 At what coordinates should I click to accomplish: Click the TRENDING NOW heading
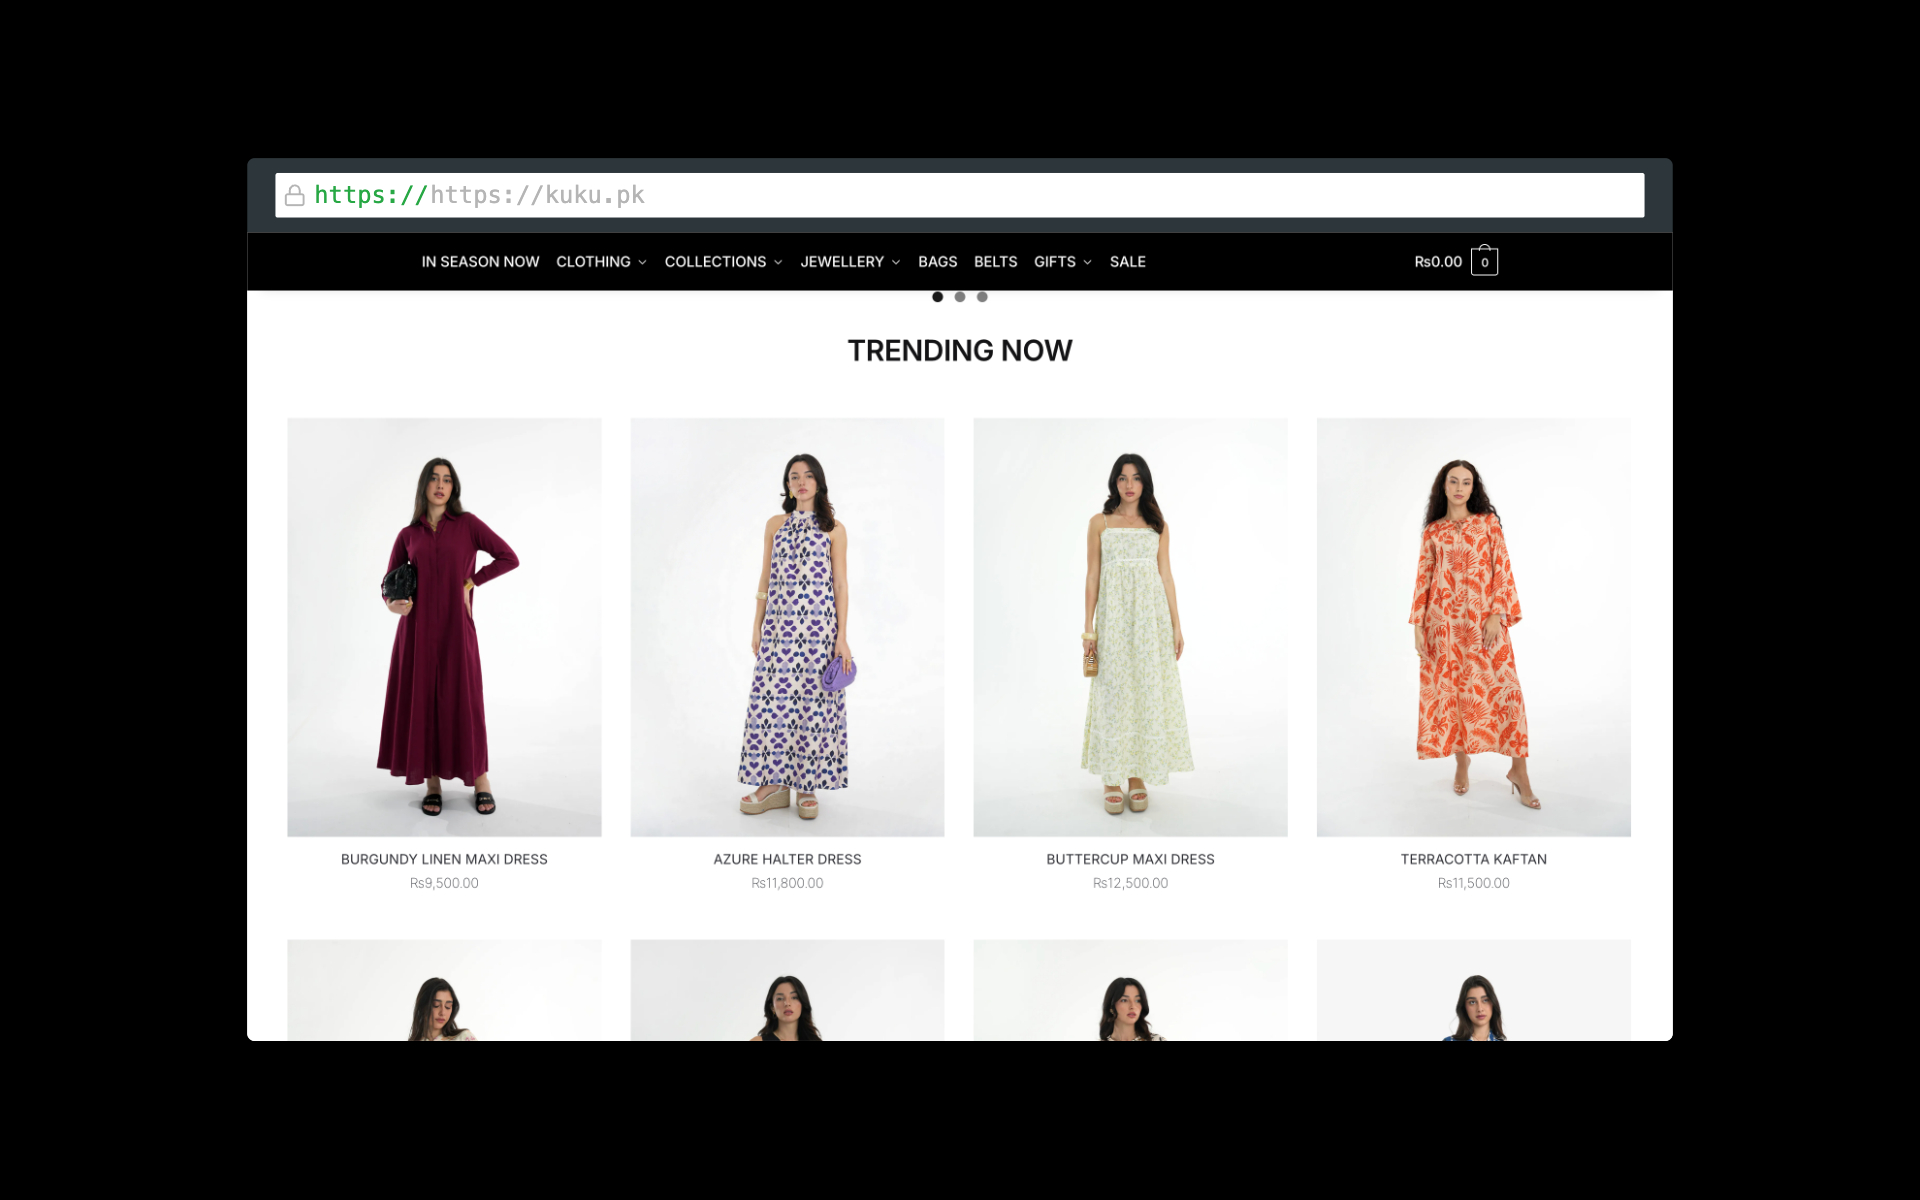(960, 351)
